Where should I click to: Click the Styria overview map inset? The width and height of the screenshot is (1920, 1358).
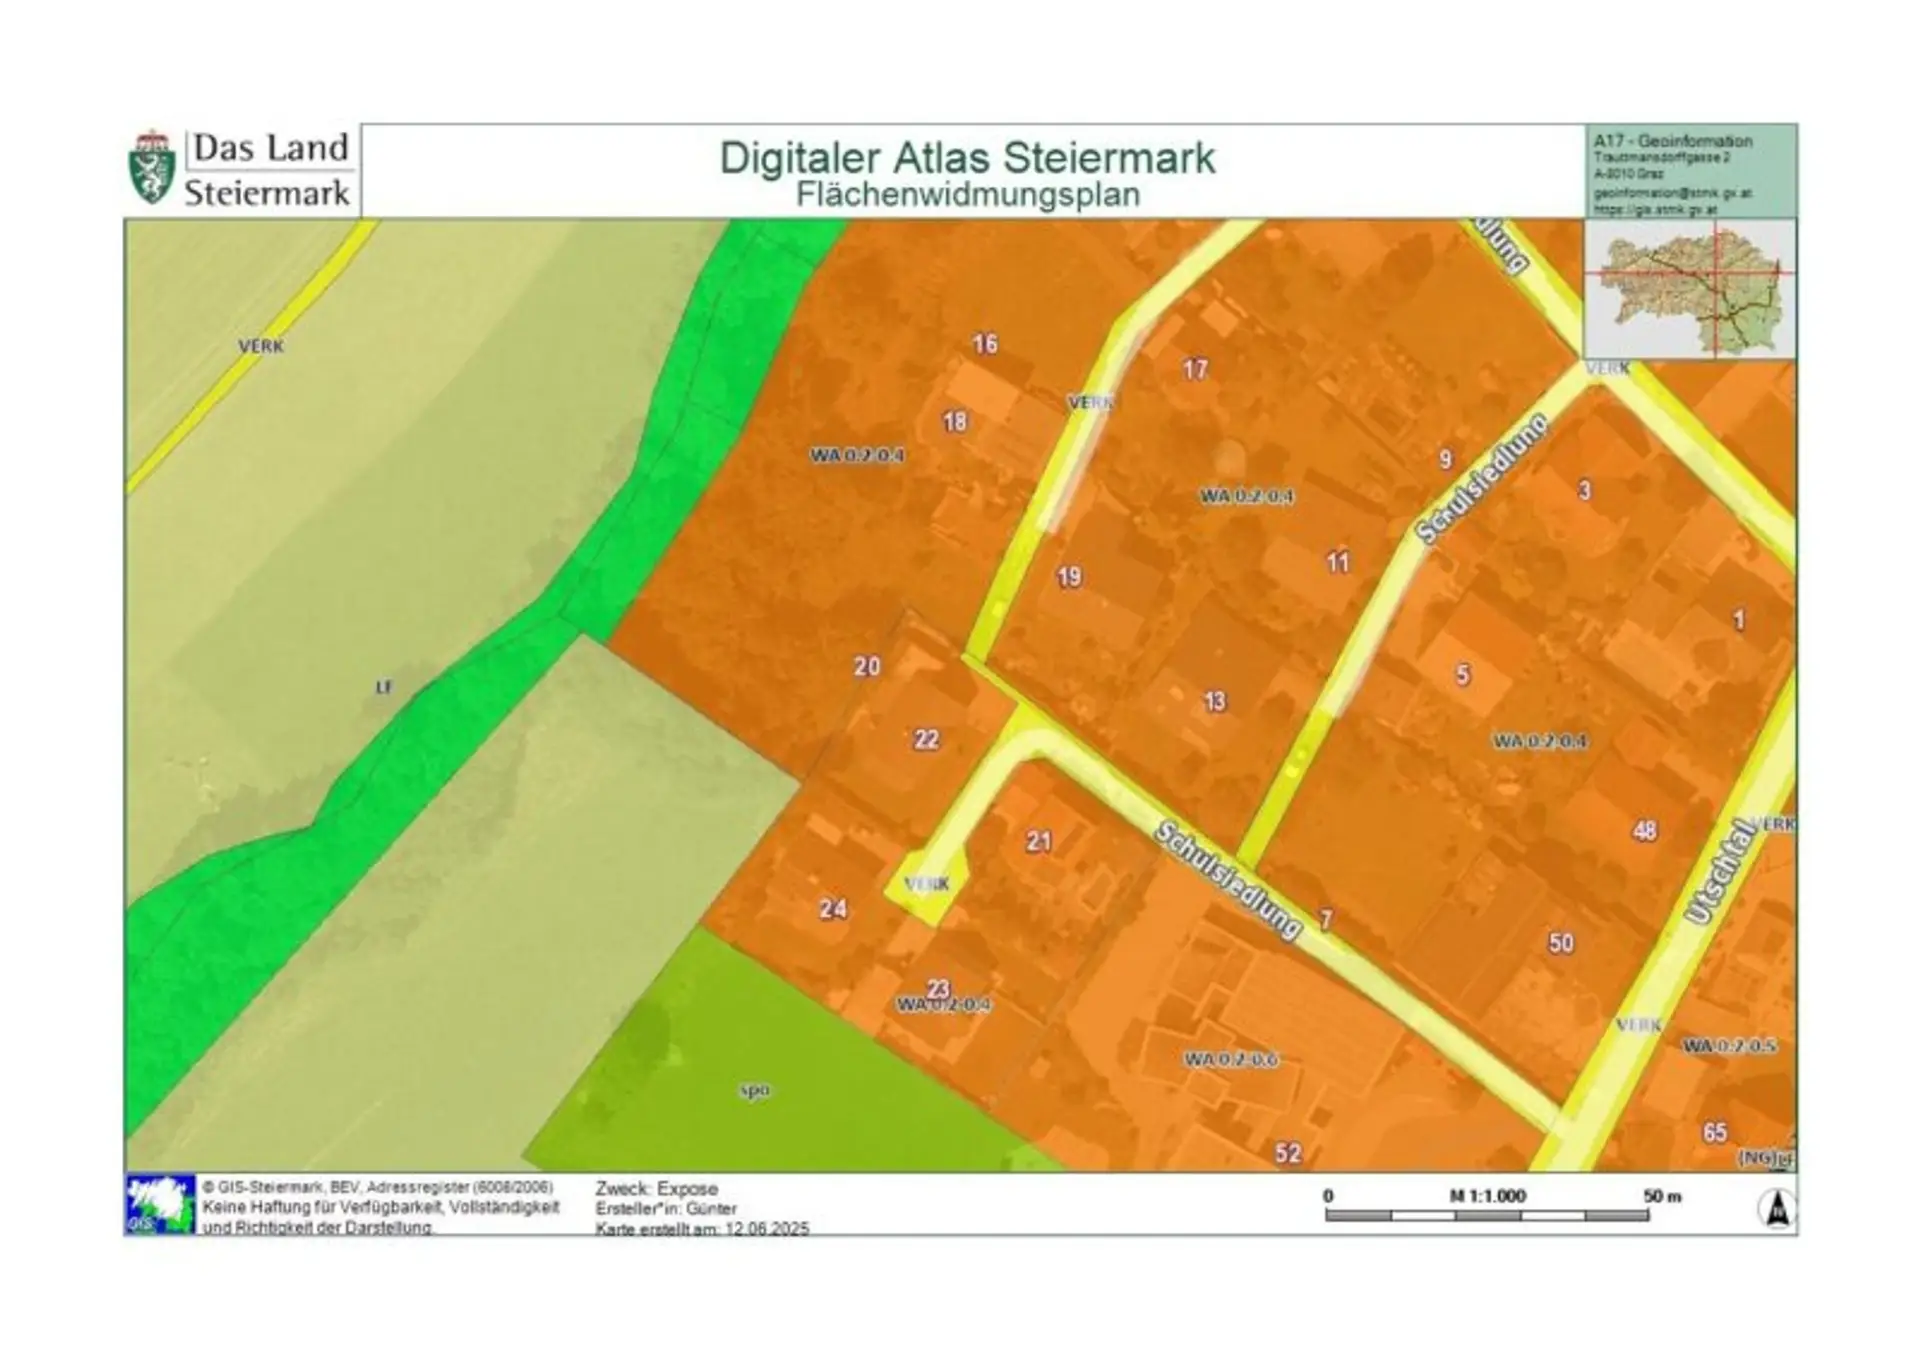pos(1690,289)
